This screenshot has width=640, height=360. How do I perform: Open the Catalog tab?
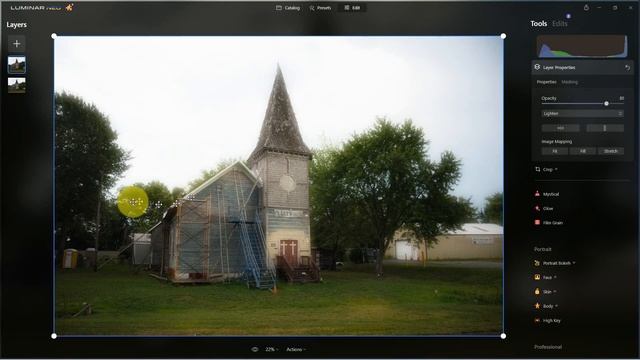[288, 8]
